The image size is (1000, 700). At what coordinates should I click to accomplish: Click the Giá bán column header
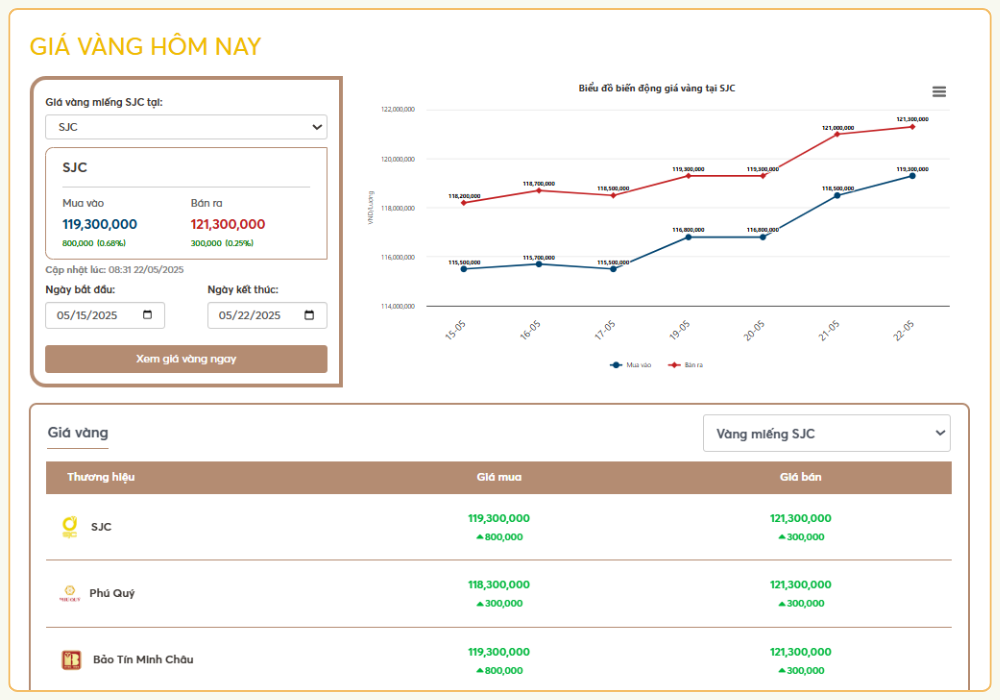tap(800, 477)
